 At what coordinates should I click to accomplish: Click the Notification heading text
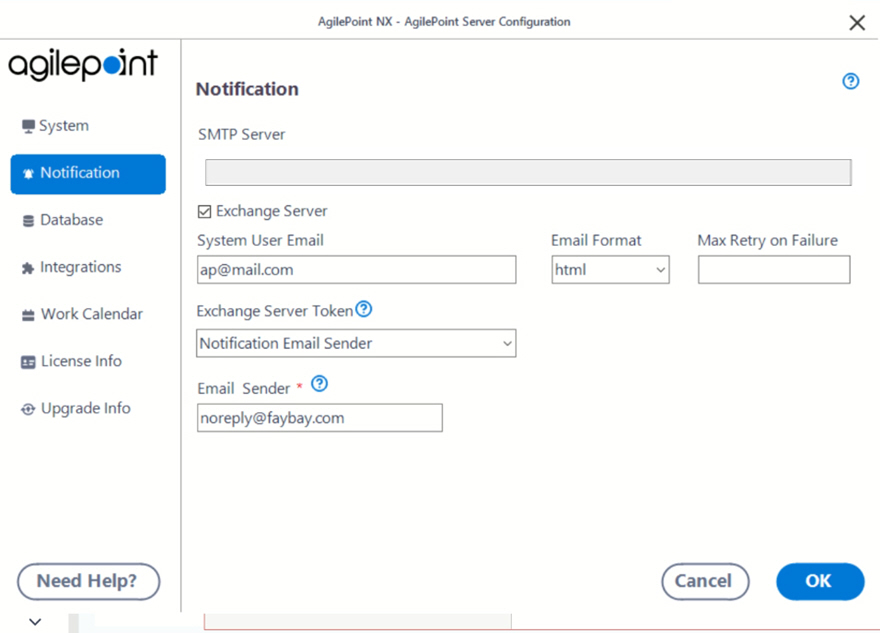[x=247, y=89]
